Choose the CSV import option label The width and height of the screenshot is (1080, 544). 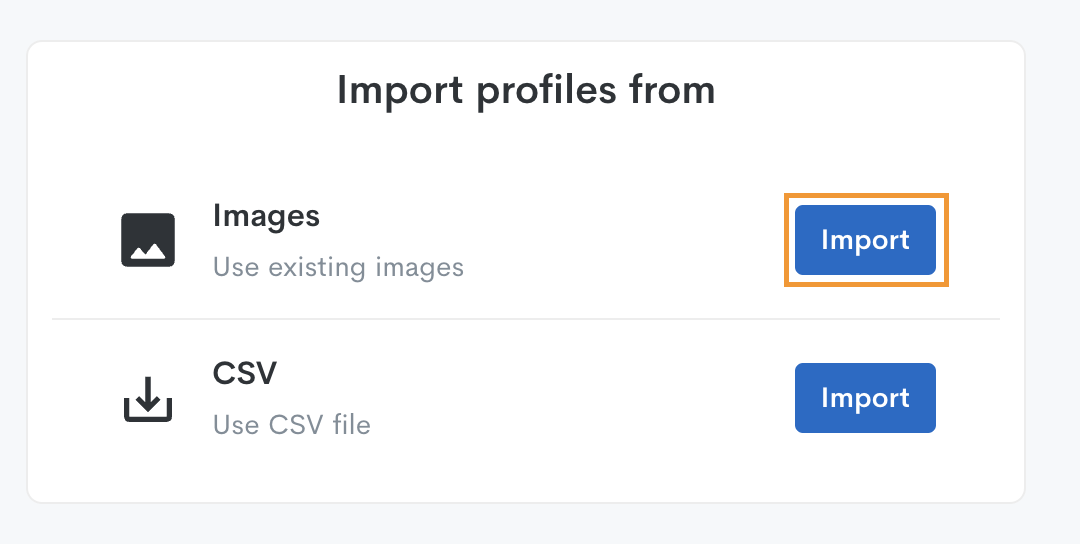(245, 373)
